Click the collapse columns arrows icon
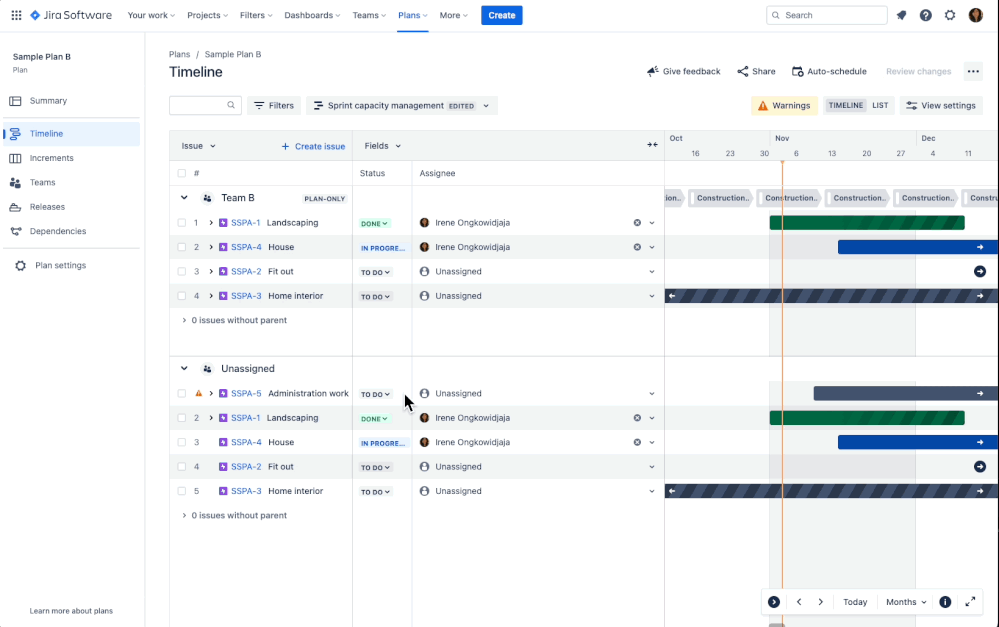This screenshot has width=999, height=627. tap(652, 145)
